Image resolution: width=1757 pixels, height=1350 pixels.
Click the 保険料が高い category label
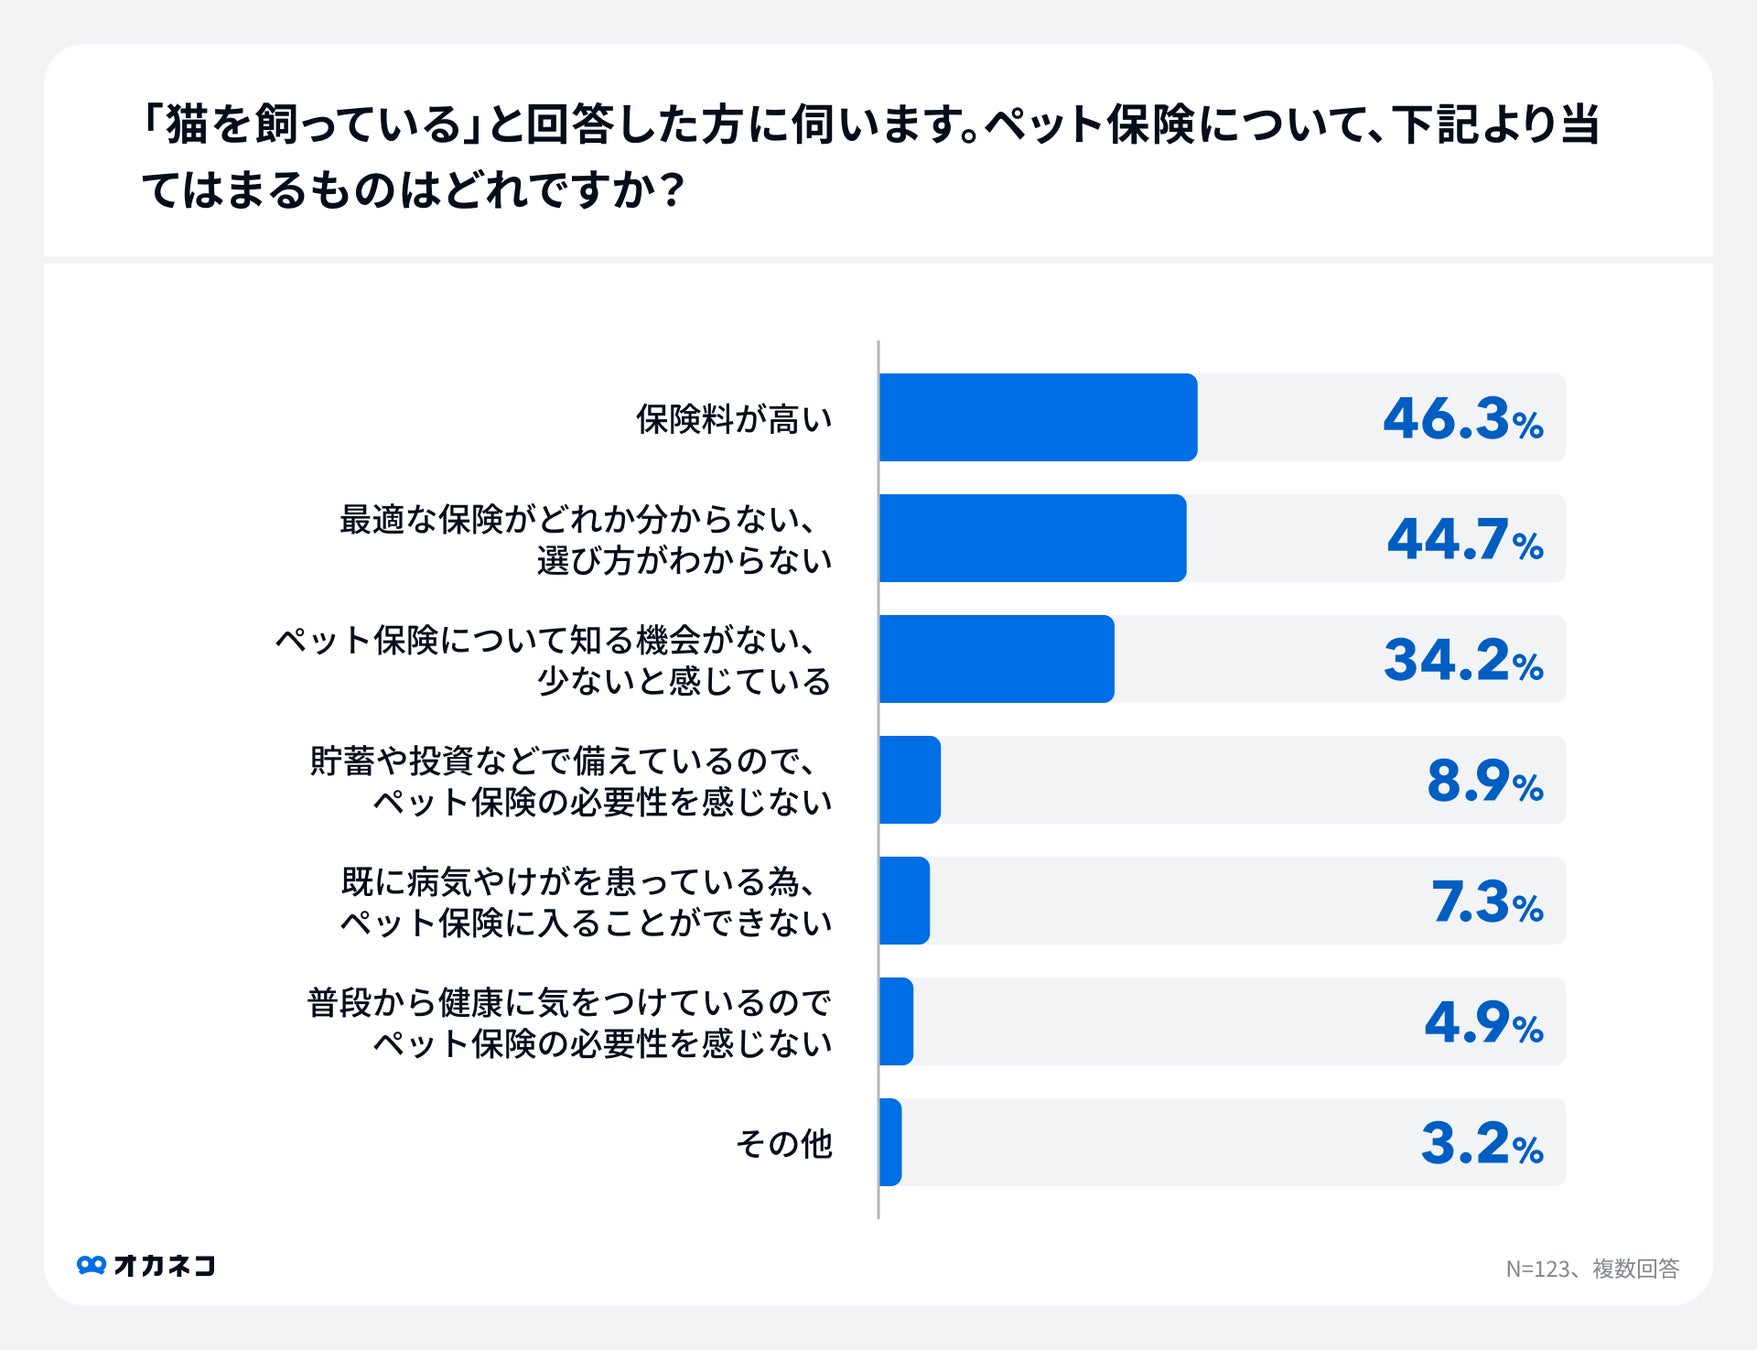pos(734,419)
